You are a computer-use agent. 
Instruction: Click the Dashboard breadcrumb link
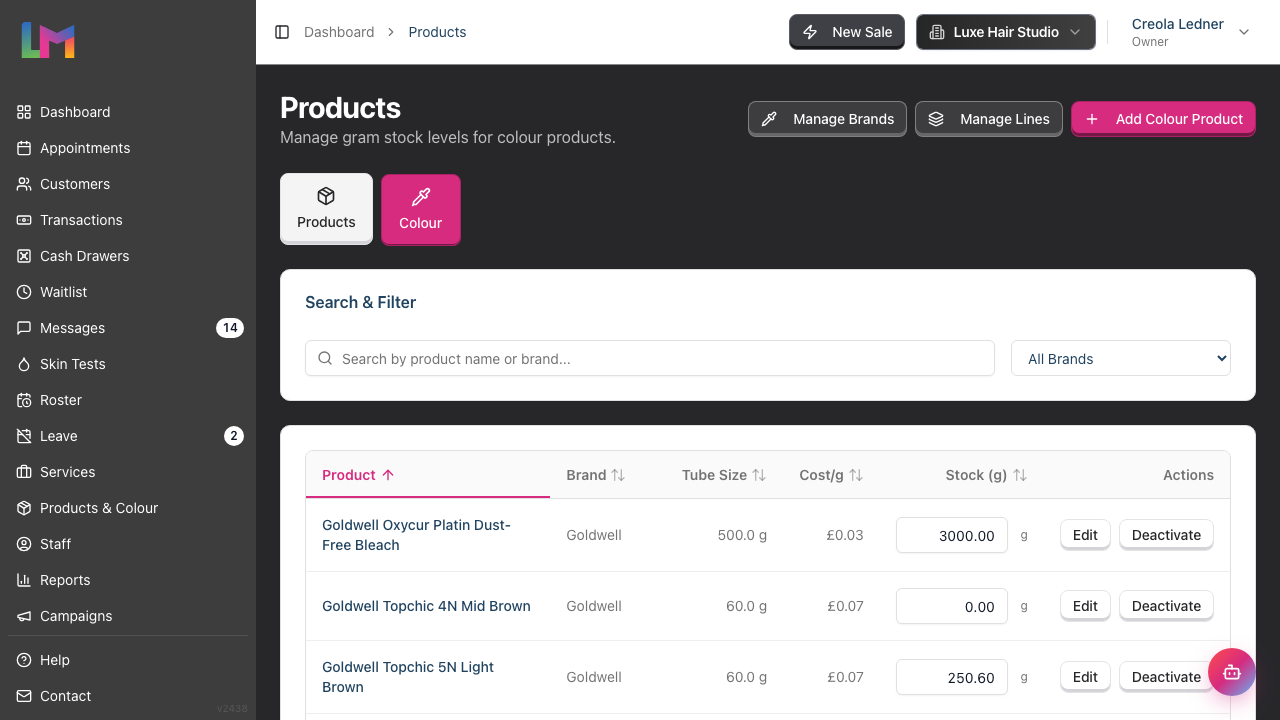(339, 32)
